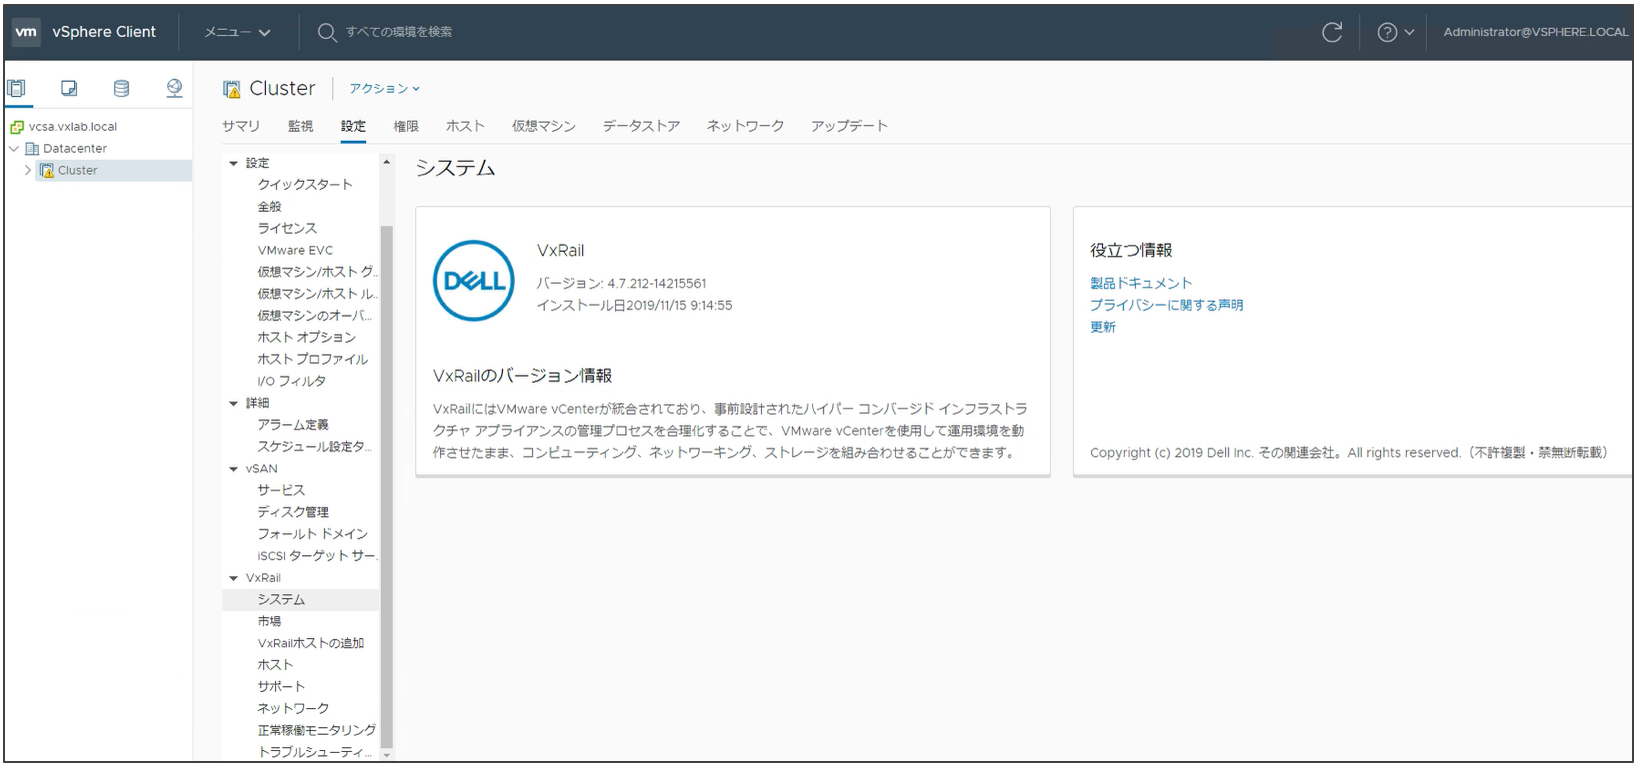Image resolution: width=1640 pixels, height=770 pixels.
Task: Click バージョン: 4.7.212-14215561 text
Action: [621, 284]
